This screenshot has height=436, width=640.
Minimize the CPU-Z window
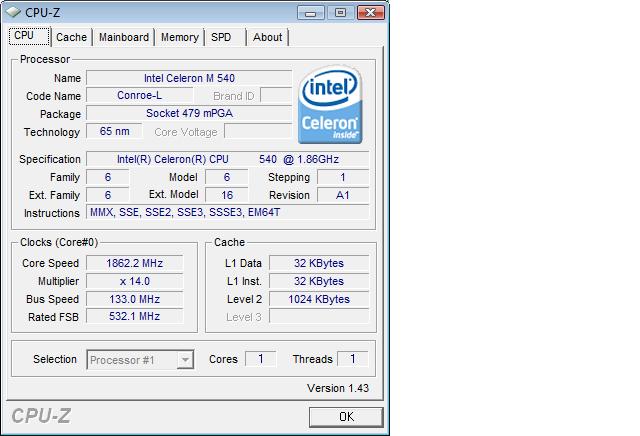pyautogui.click(x=313, y=12)
